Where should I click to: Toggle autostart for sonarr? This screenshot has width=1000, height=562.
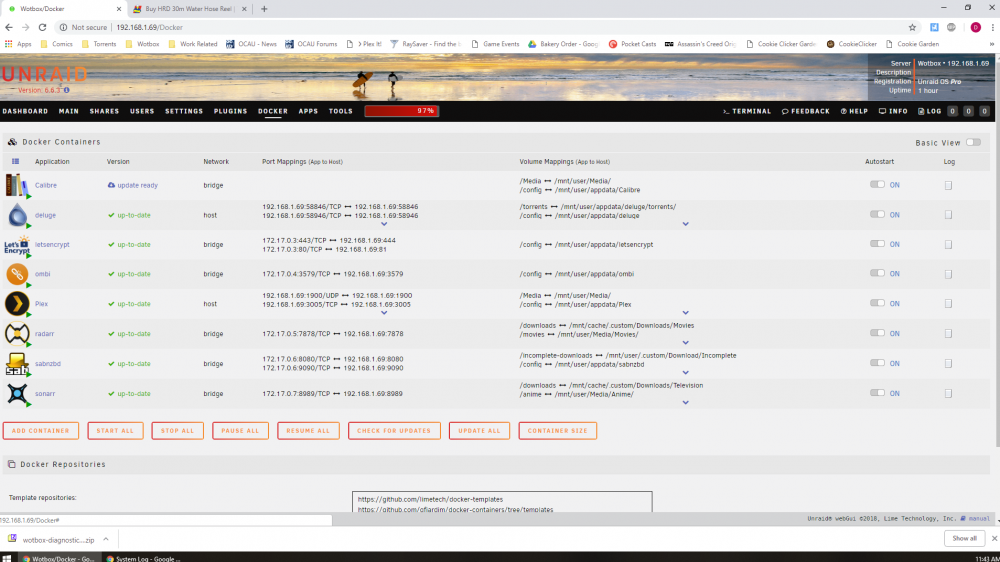(x=878, y=393)
